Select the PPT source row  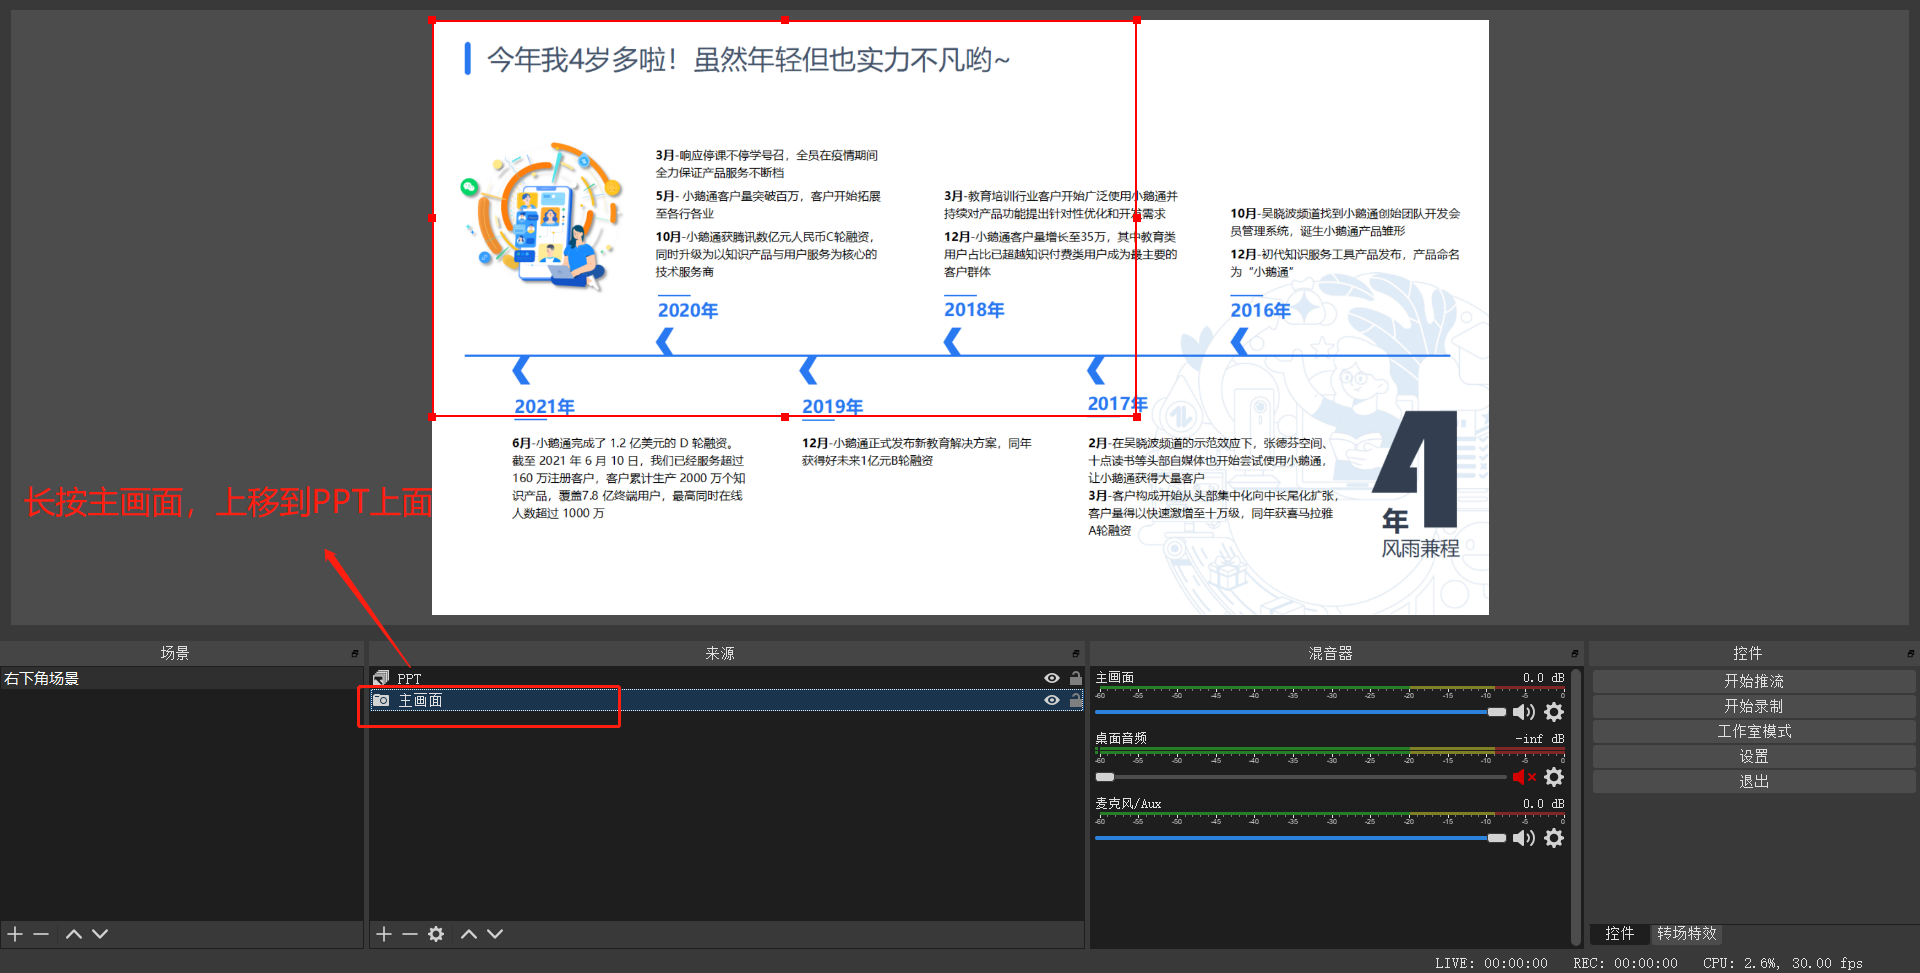point(727,678)
